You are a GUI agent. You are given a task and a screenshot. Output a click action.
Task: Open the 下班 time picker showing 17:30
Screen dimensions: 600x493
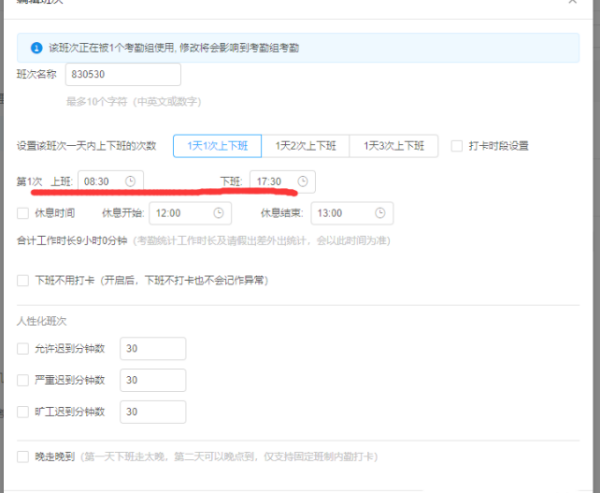pyautogui.click(x=283, y=181)
